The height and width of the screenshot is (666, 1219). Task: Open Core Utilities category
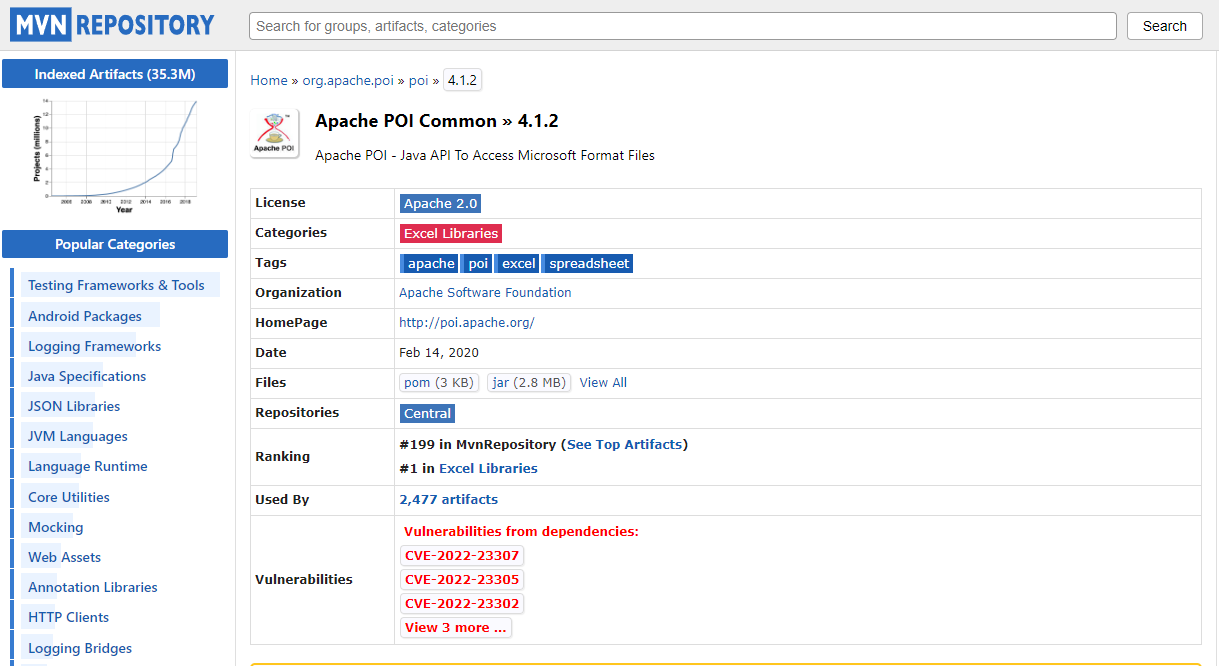(69, 497)
